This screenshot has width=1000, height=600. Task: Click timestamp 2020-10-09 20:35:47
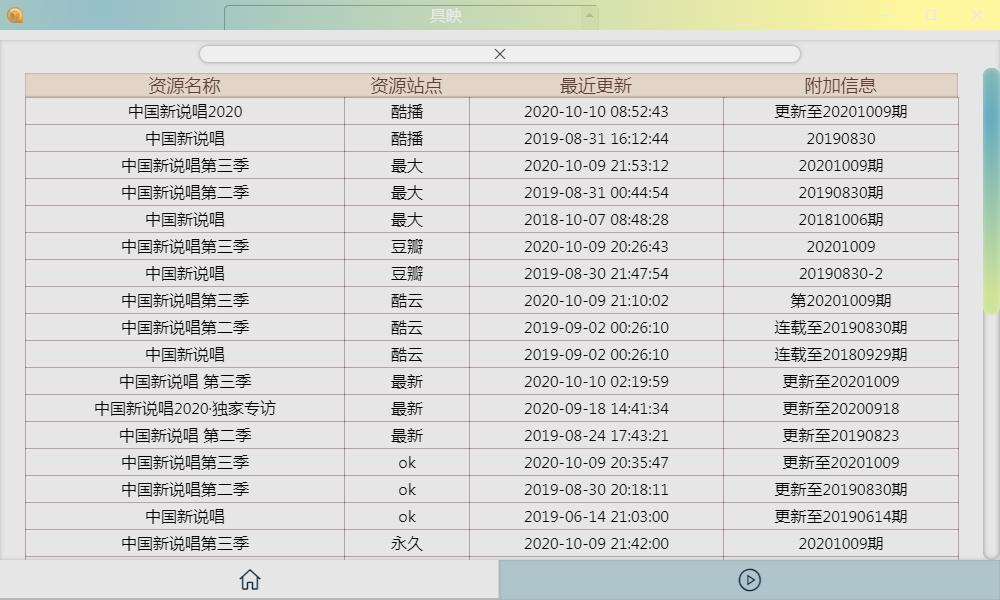[596, 463]
